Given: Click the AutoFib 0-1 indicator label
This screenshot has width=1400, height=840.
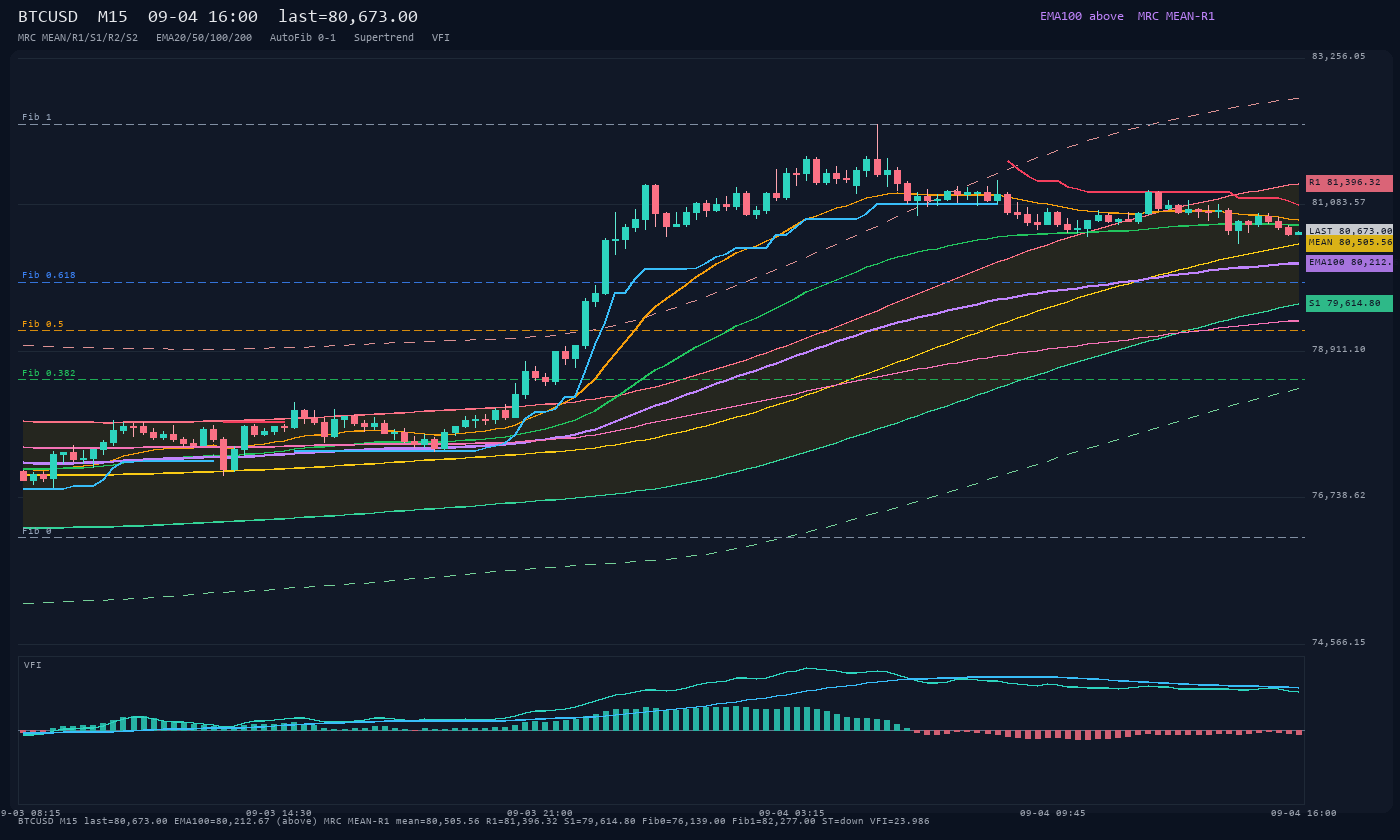Looking at the screenshot, I should [303, 38].
